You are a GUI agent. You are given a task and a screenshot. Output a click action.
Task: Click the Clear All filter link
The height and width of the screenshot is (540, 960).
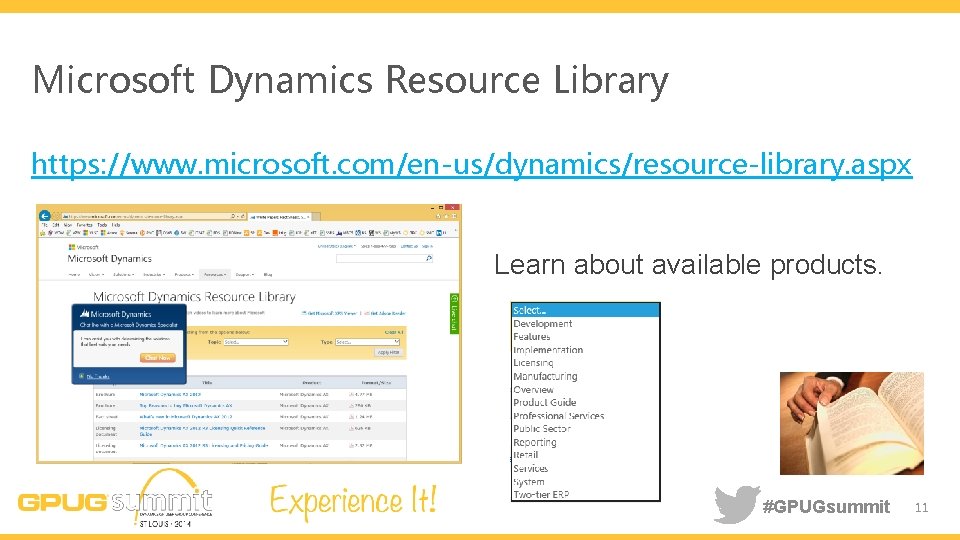pyautogui.click(x=394, y=332)
